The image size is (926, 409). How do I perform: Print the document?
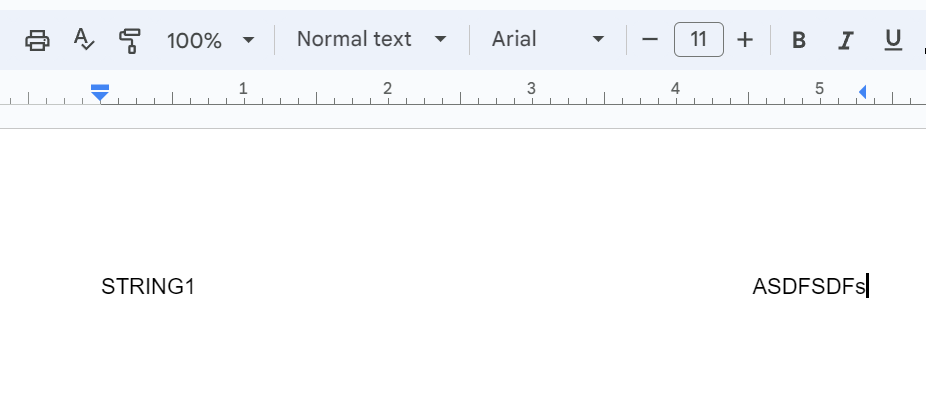(x=37, y=40)
